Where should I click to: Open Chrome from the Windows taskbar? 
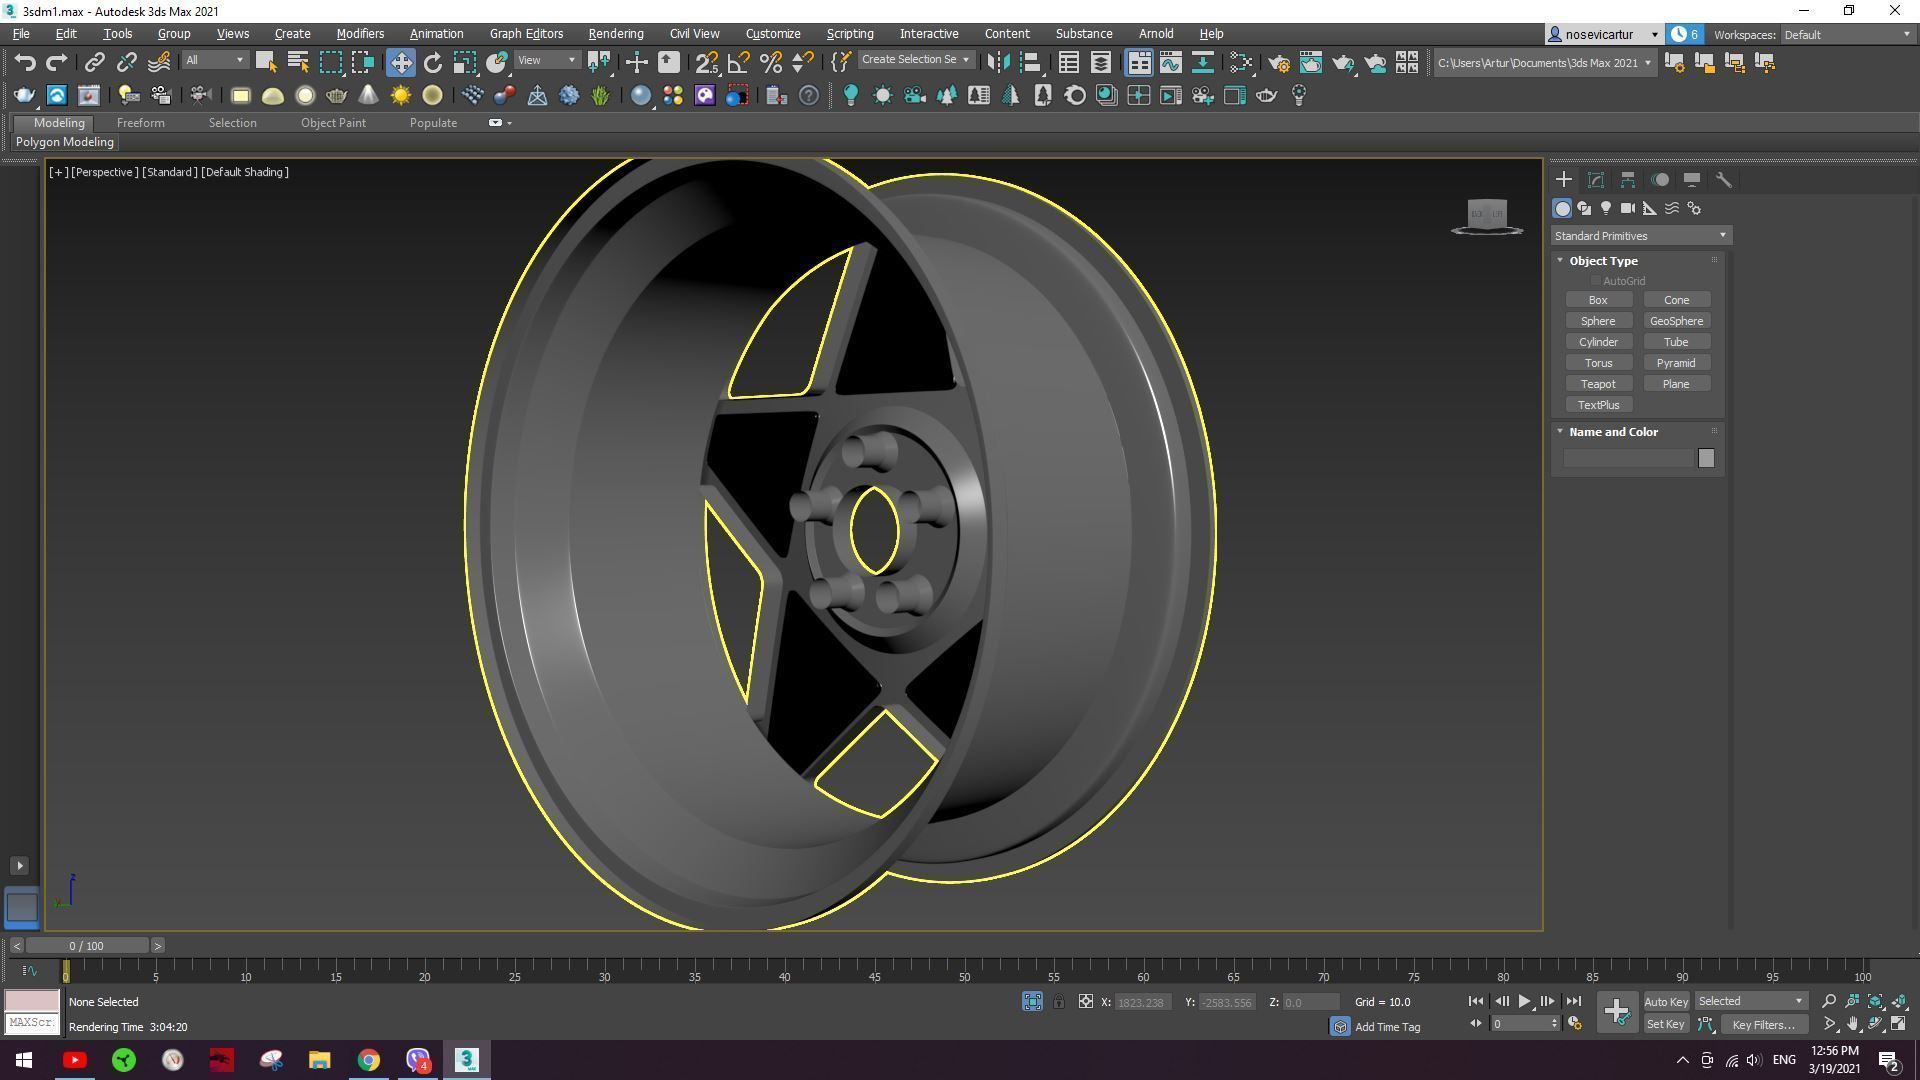pos(369,1060)
